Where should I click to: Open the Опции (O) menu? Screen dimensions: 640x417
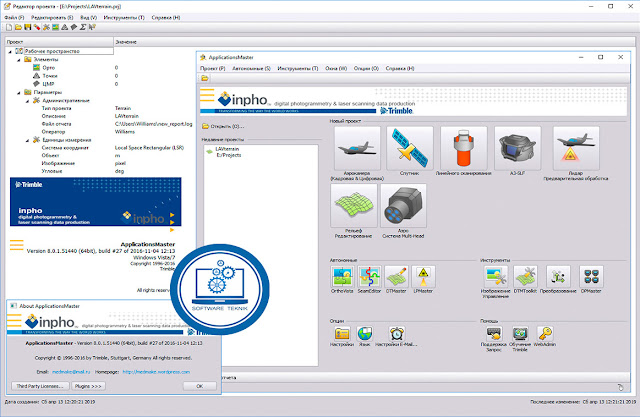(366, 69)
